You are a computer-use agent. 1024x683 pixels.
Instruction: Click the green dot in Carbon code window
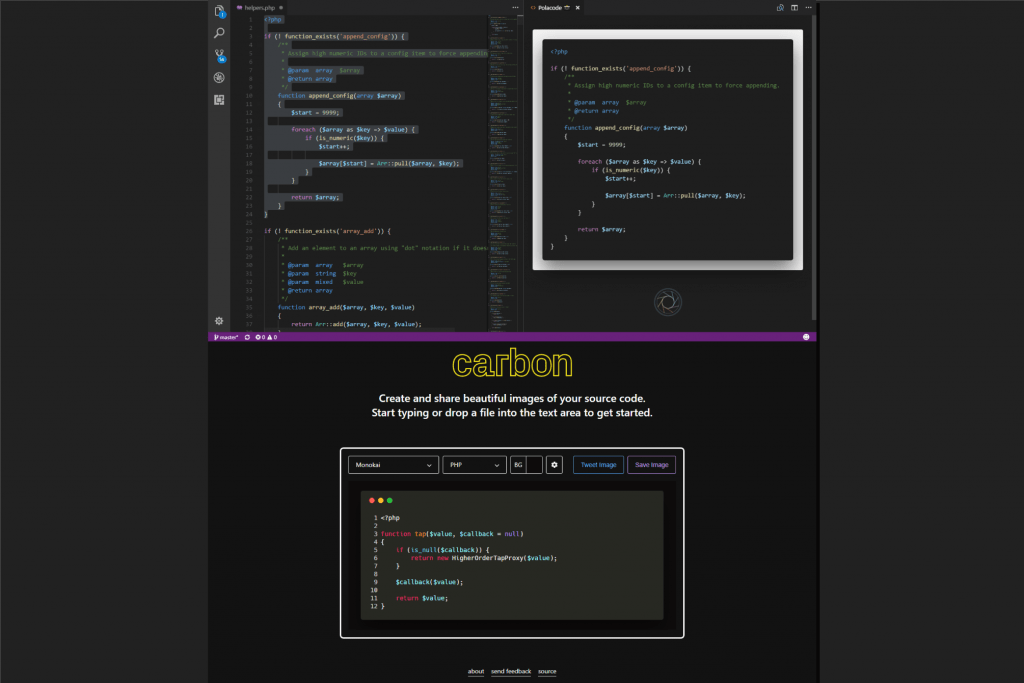(390, 501)
